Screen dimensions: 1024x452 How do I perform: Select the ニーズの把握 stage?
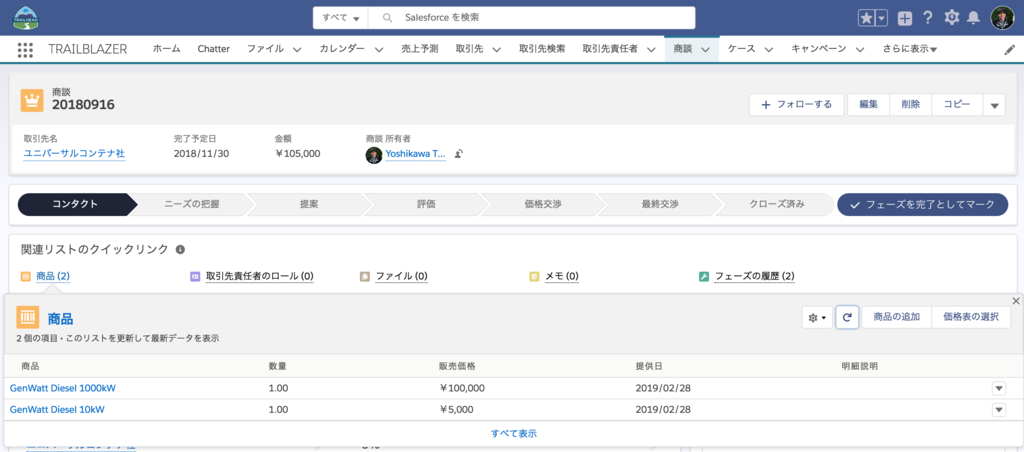(192, 204)
